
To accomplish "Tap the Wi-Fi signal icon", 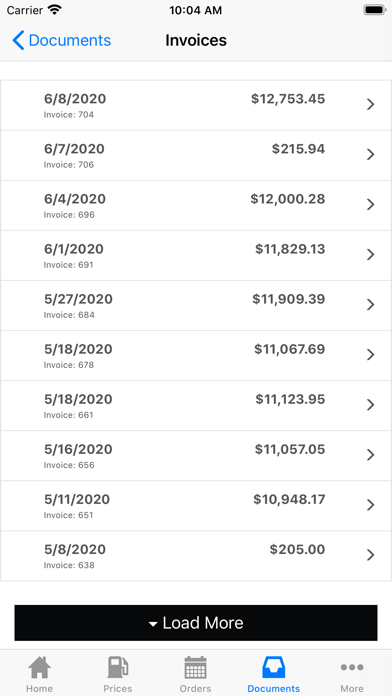I will (55, 10).
